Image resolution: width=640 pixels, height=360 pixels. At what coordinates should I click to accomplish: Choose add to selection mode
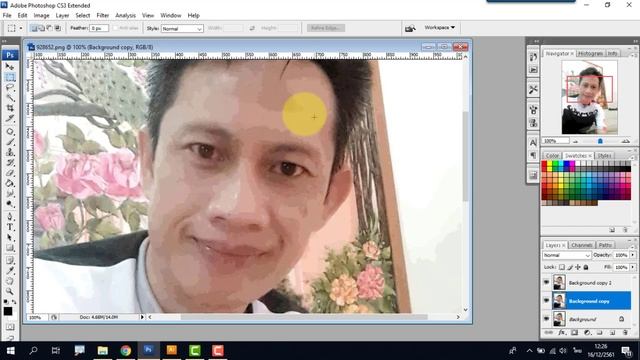click(x=42, y=28)
